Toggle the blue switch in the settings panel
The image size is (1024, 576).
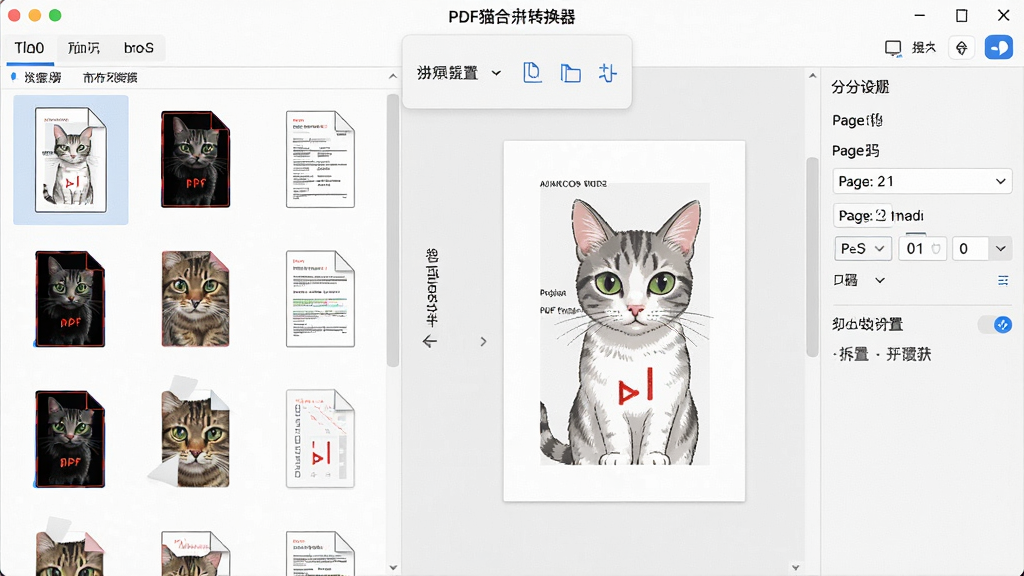click(995, 325)
